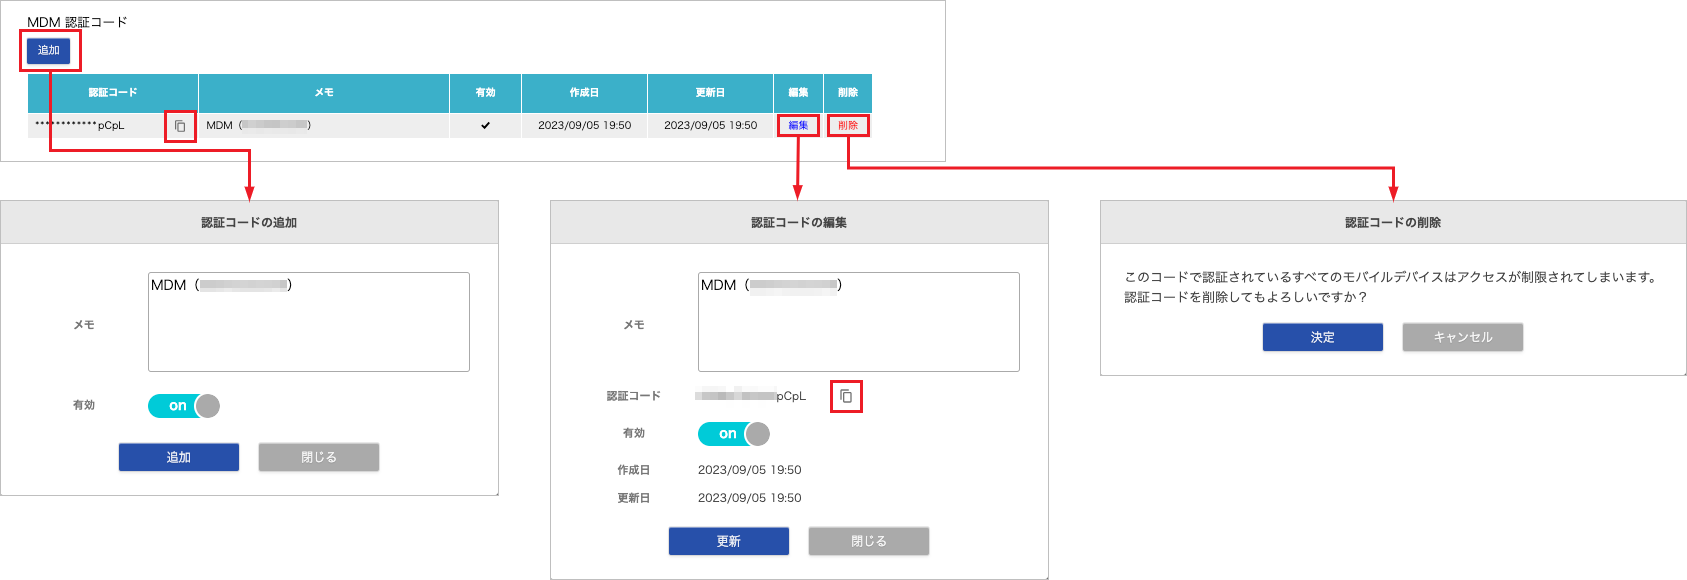Click the 作成日 column header
Viewport: 1687px width, 580px height.
point(584,93)
